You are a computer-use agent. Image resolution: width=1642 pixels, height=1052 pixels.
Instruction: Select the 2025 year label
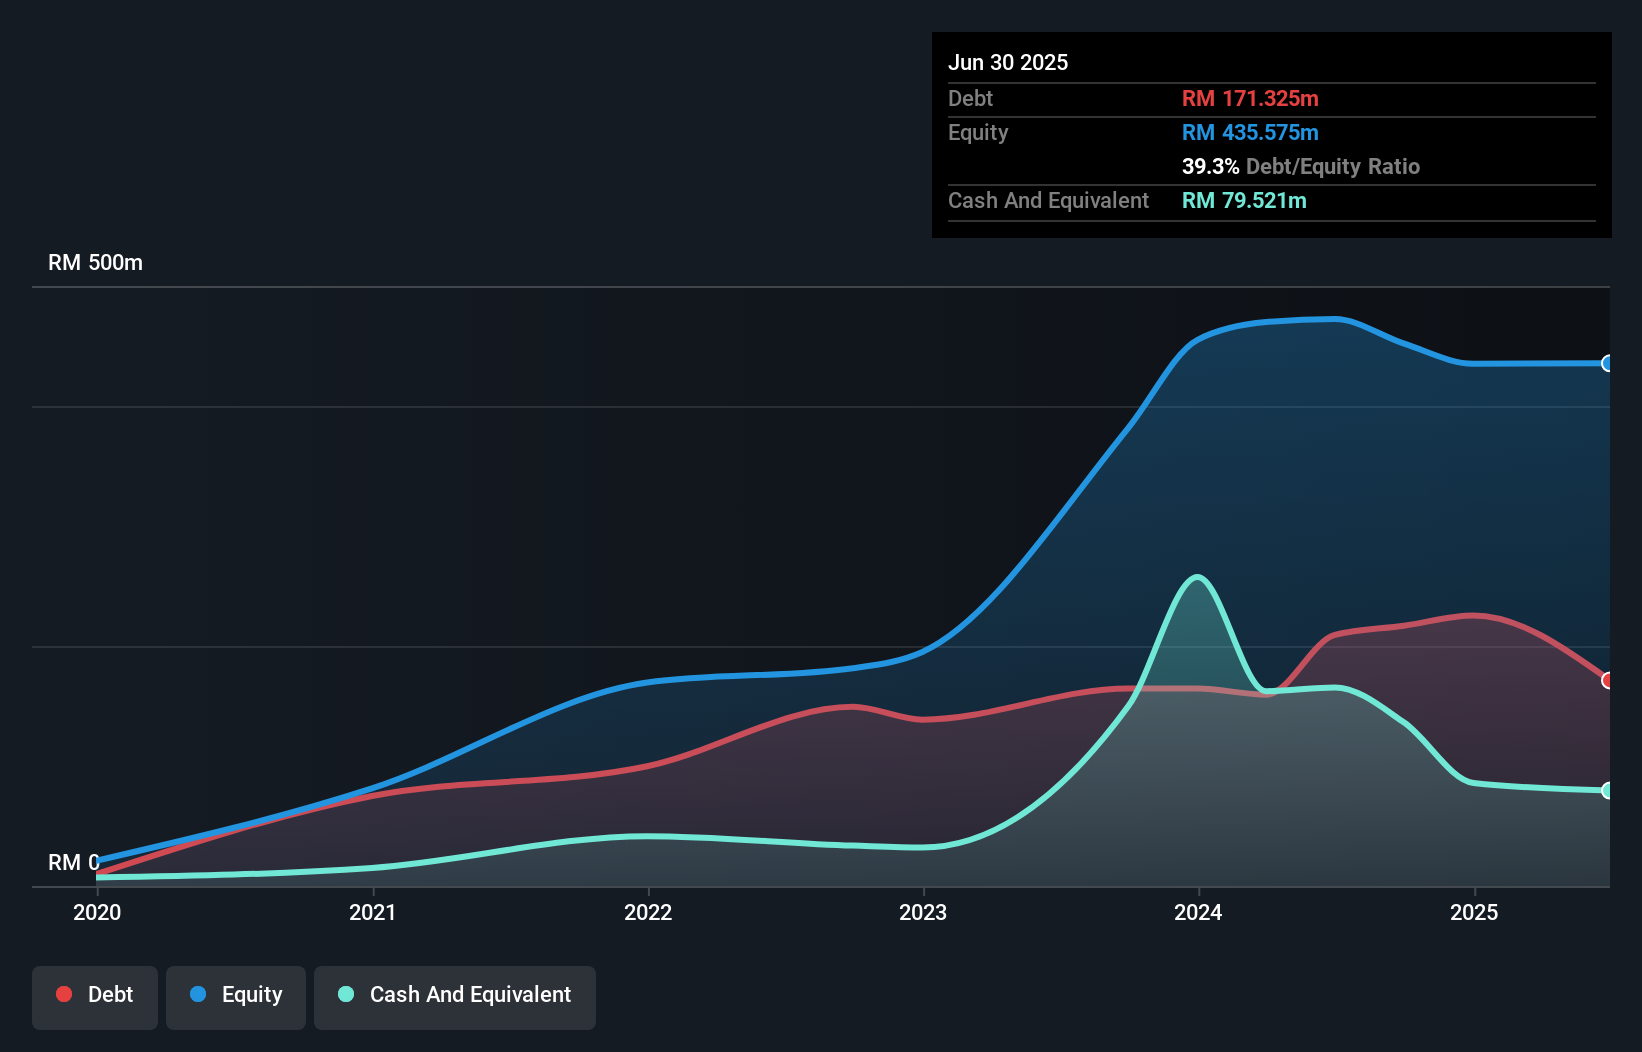(x=1475, y=912)
